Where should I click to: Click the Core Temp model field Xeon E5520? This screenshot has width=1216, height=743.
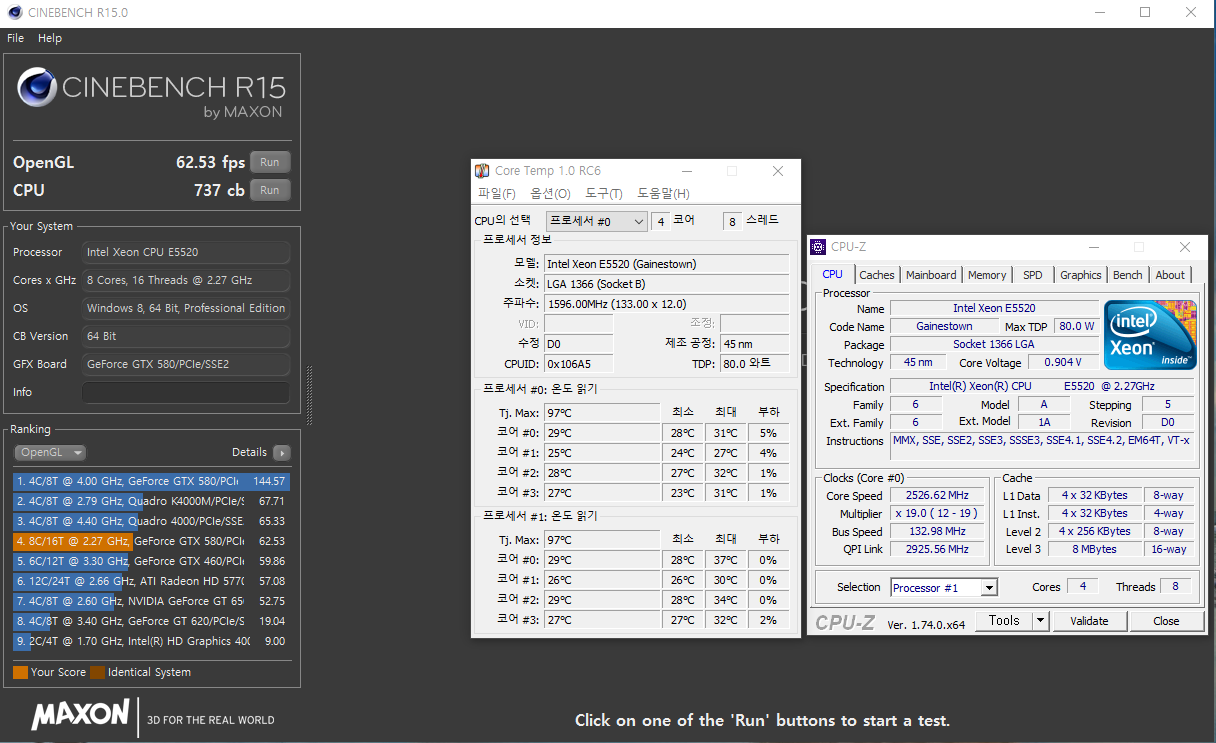point(666,264)
